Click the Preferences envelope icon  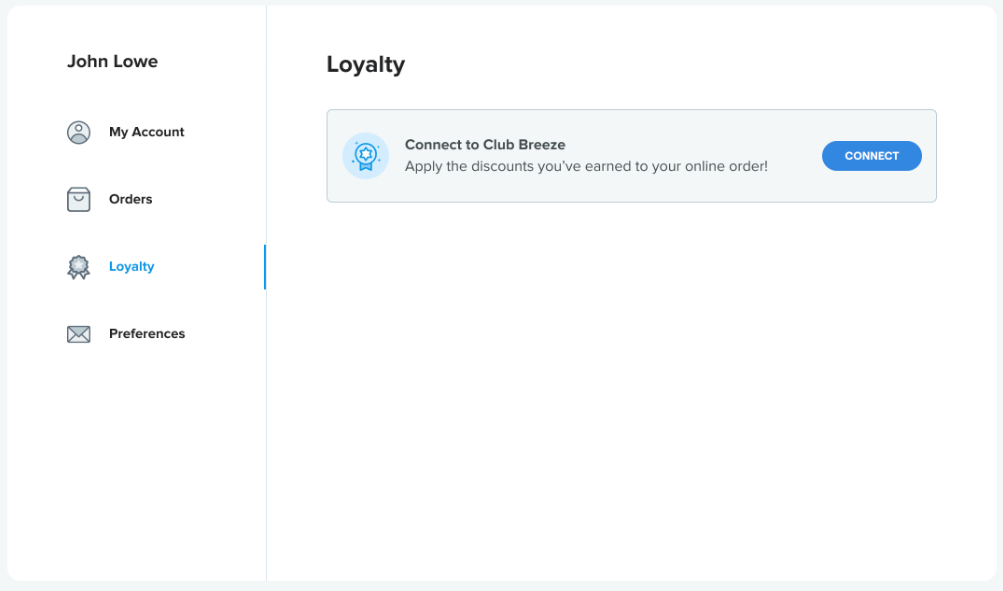coord(79,334)
